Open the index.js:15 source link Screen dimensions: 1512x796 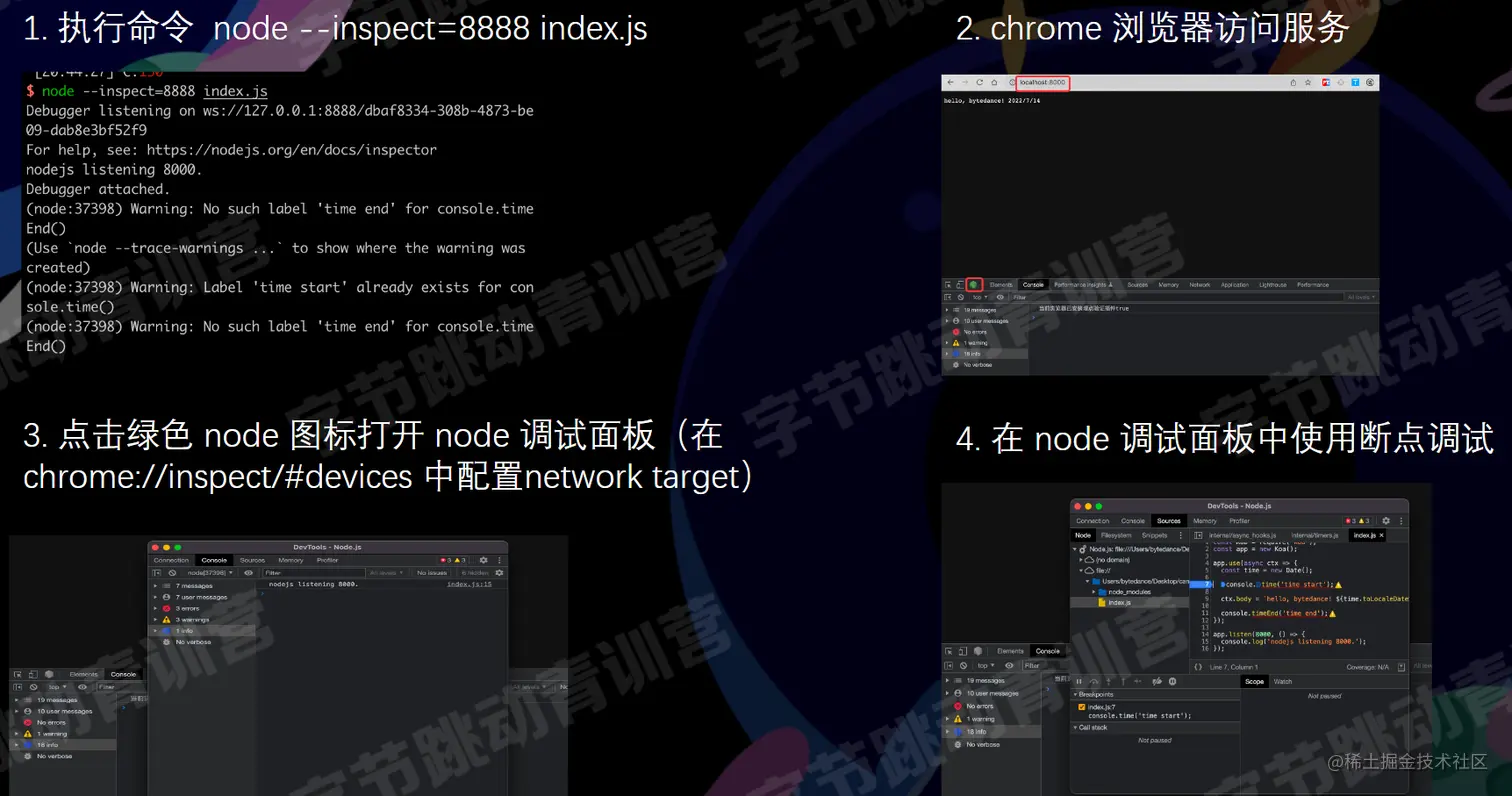[x=469, y=584]
